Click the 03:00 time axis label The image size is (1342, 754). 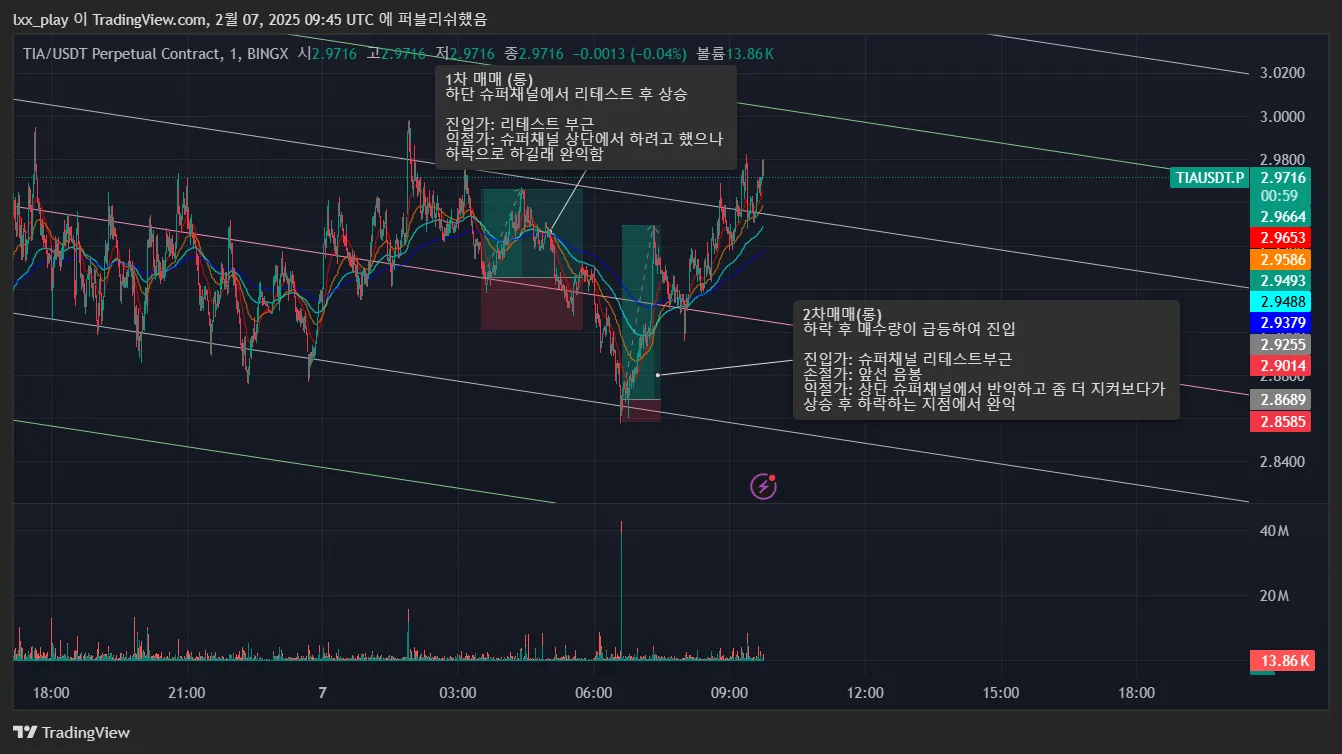pyautogui.click(x=458, y=692)
